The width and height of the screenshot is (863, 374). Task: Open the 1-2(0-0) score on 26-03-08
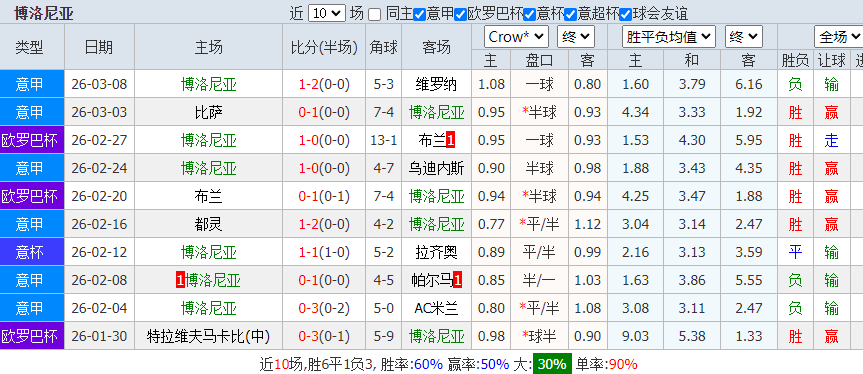[324, 84]
